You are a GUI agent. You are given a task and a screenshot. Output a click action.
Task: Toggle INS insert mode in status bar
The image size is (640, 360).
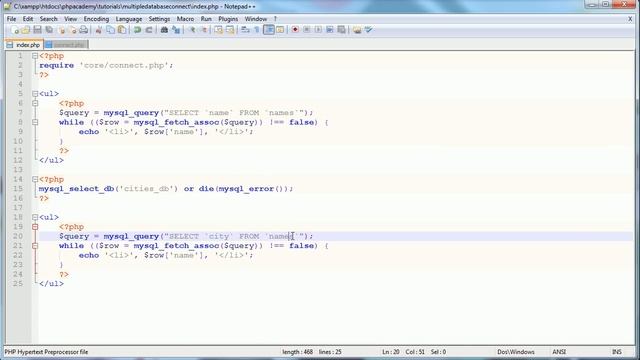617,352
